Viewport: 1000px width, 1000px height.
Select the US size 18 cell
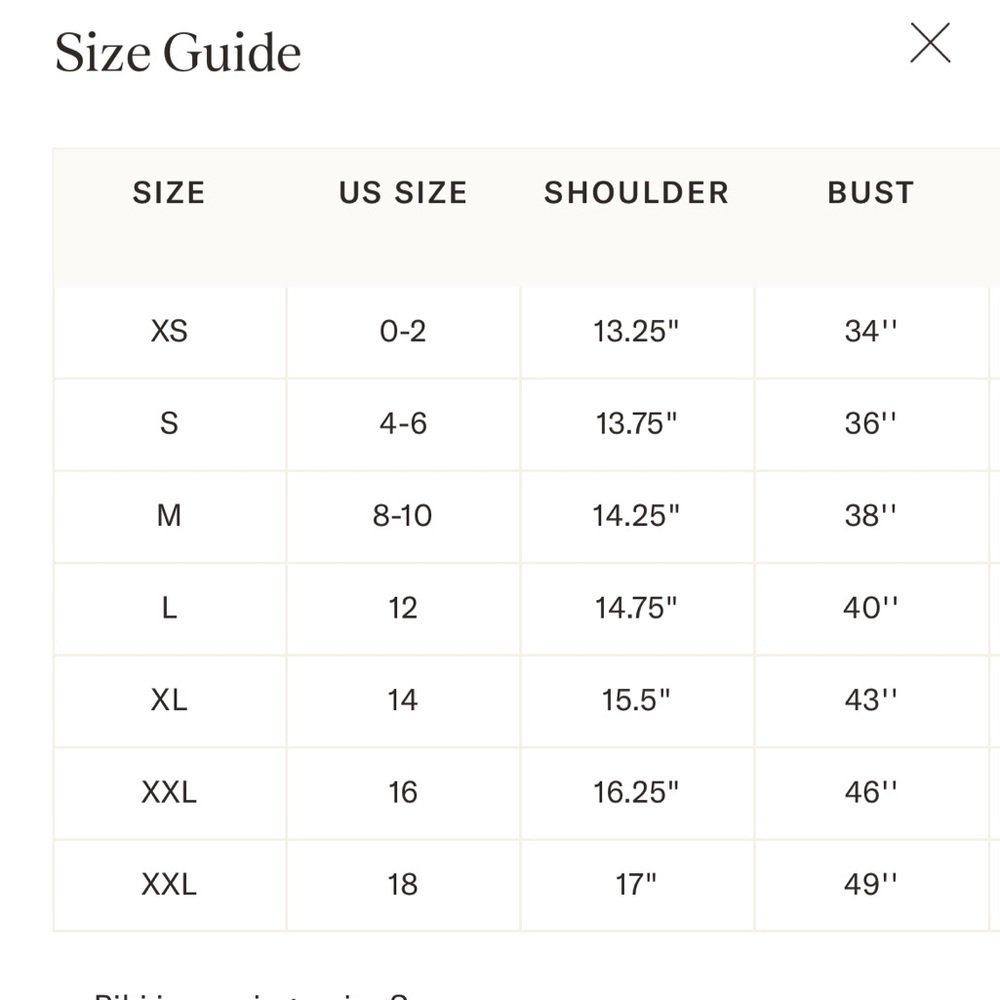point(403,885)
